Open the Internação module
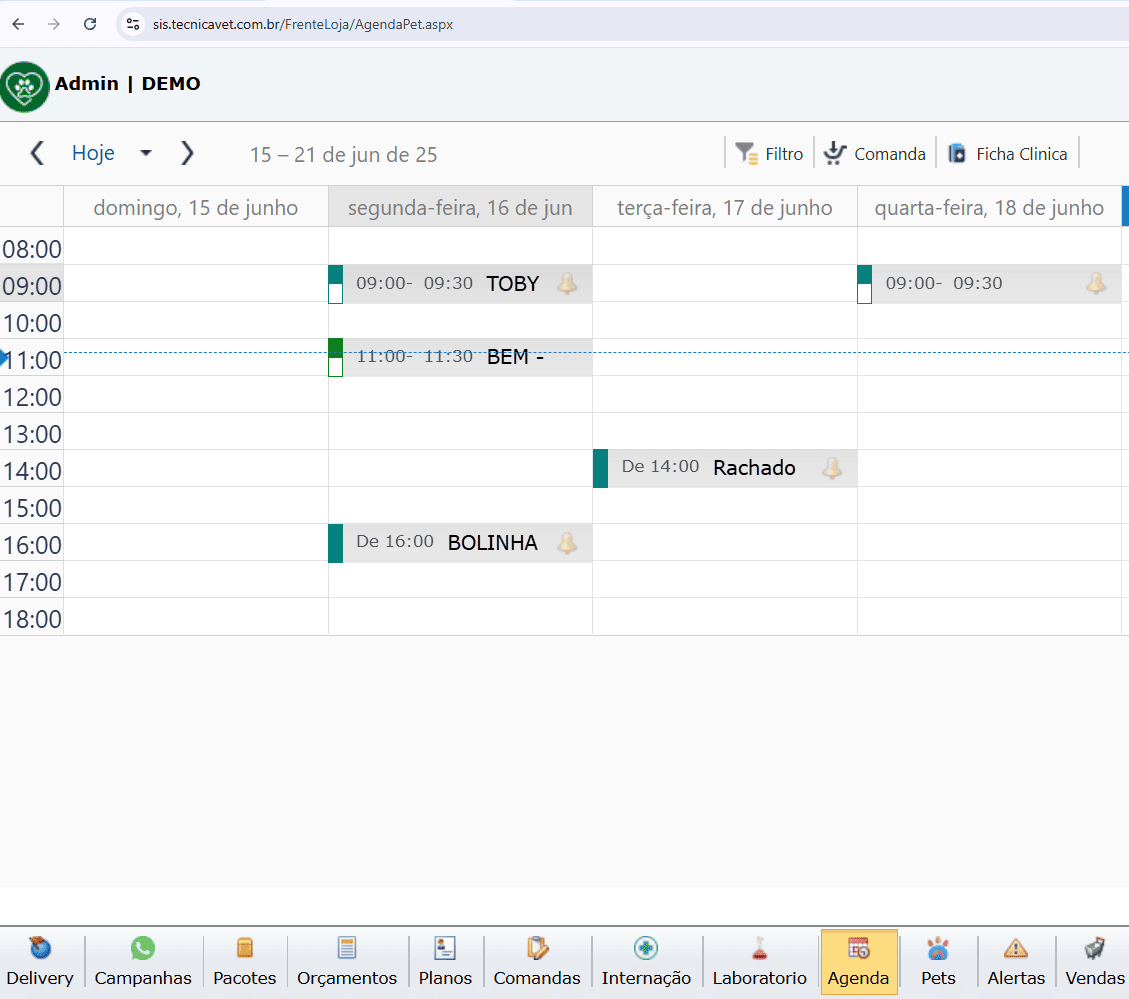This screenshot has width=1129, height=999. coord(646,949)
